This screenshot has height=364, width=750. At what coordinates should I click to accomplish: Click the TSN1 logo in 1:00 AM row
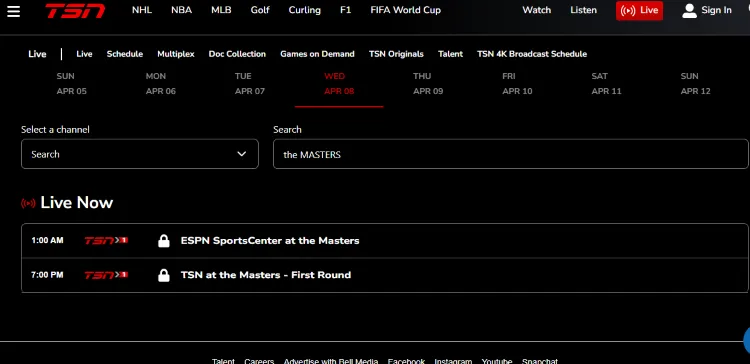point(106,240)
